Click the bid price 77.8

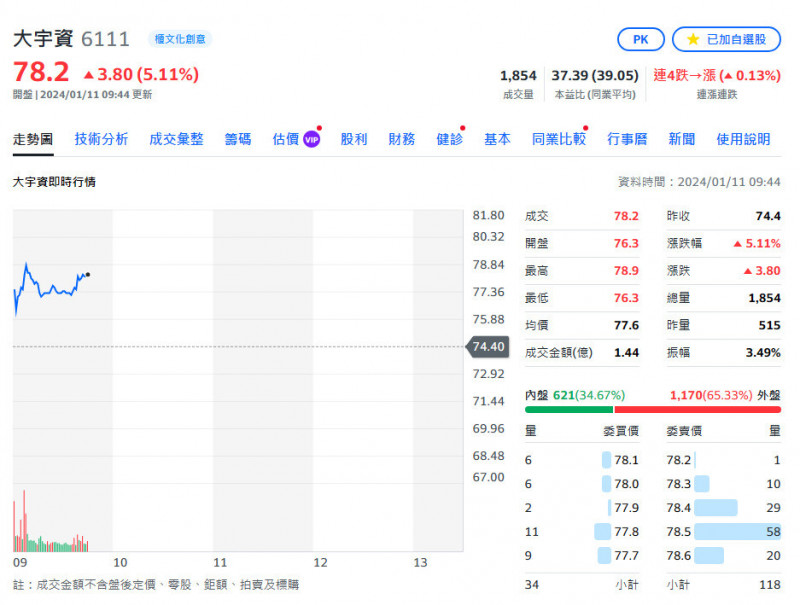click(626, 532)
